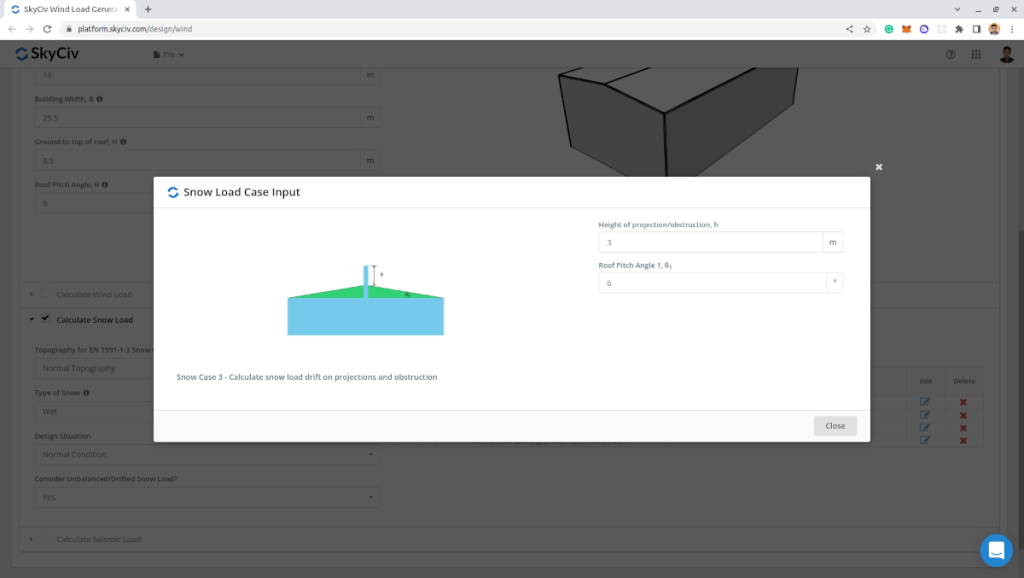Collapse the Calculate Snow Load section arrow
This screenshot has width=1024, height=578.
point(31,320)
